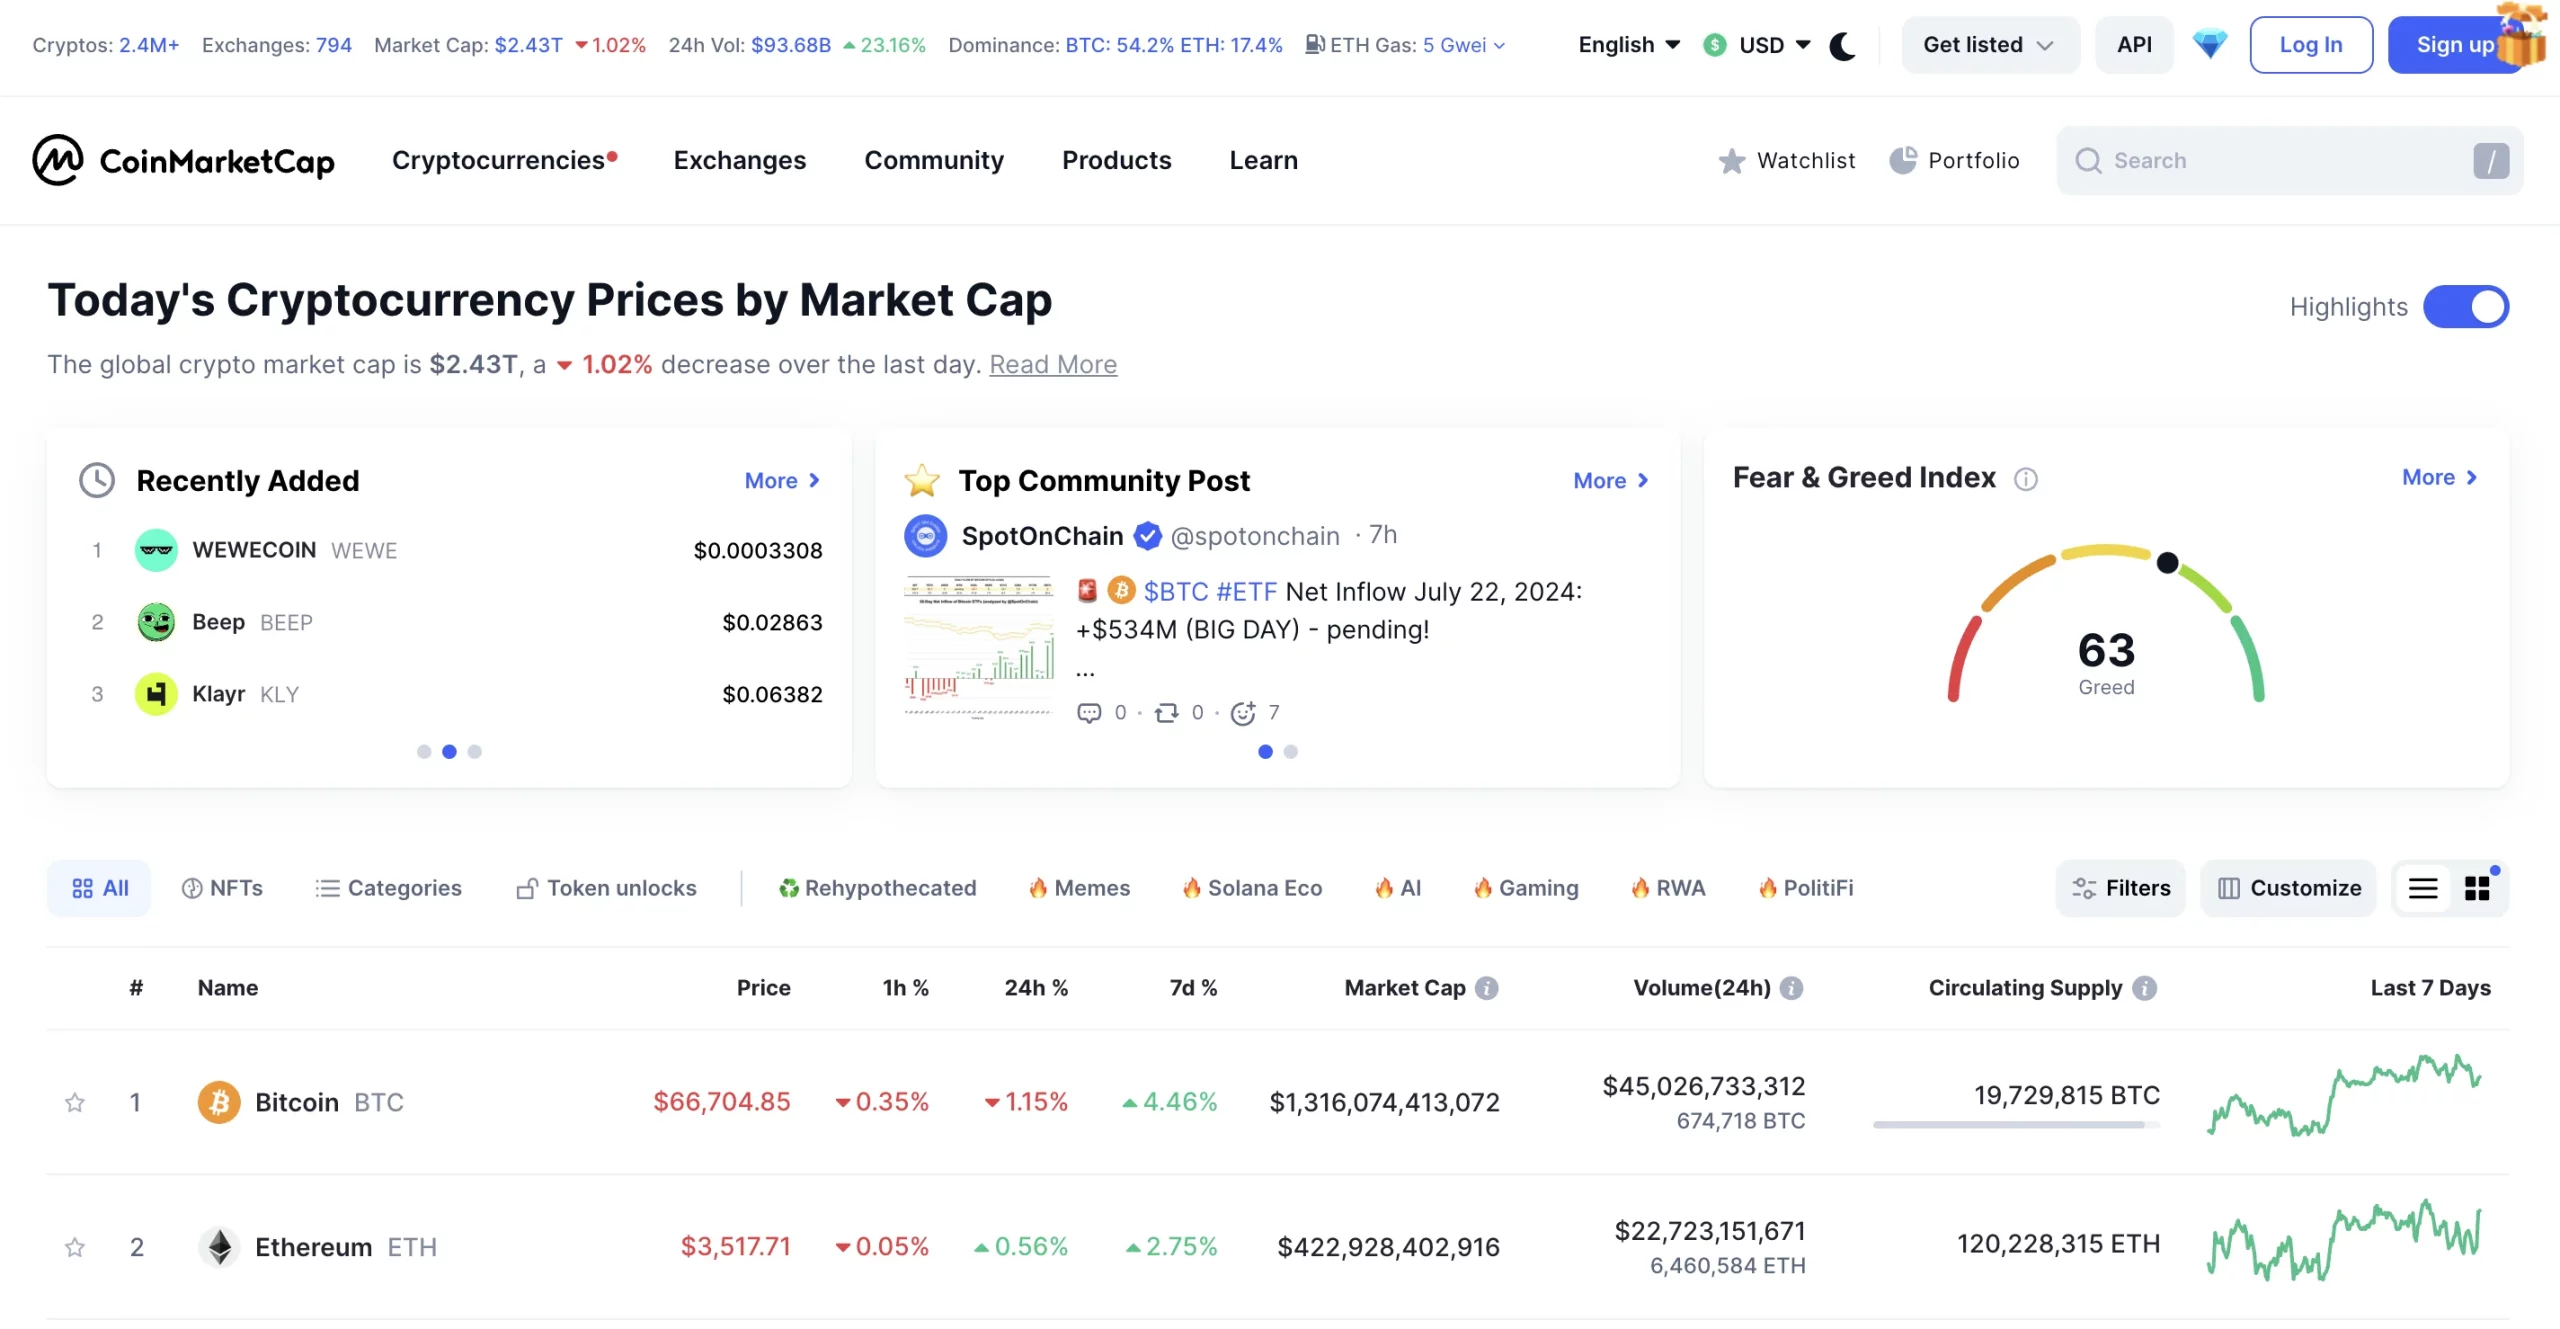Select the Community menu tab
Viewport: 2560px width, 1329px height.
pos(933,159)
